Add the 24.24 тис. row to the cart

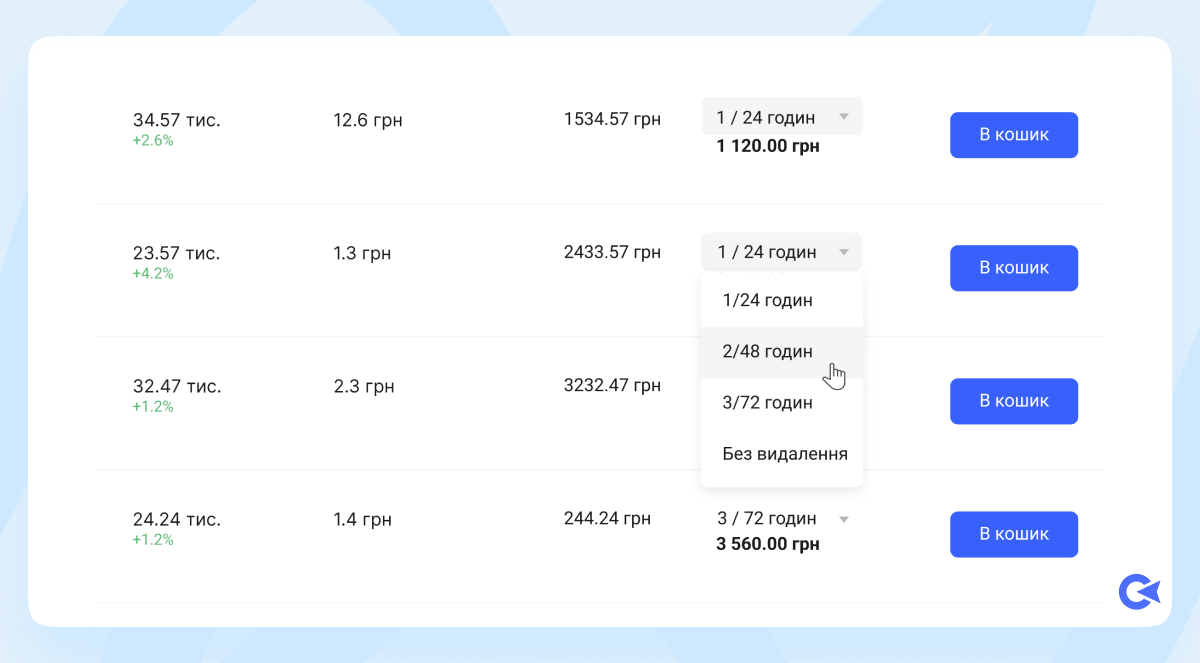coord(1013,534)
